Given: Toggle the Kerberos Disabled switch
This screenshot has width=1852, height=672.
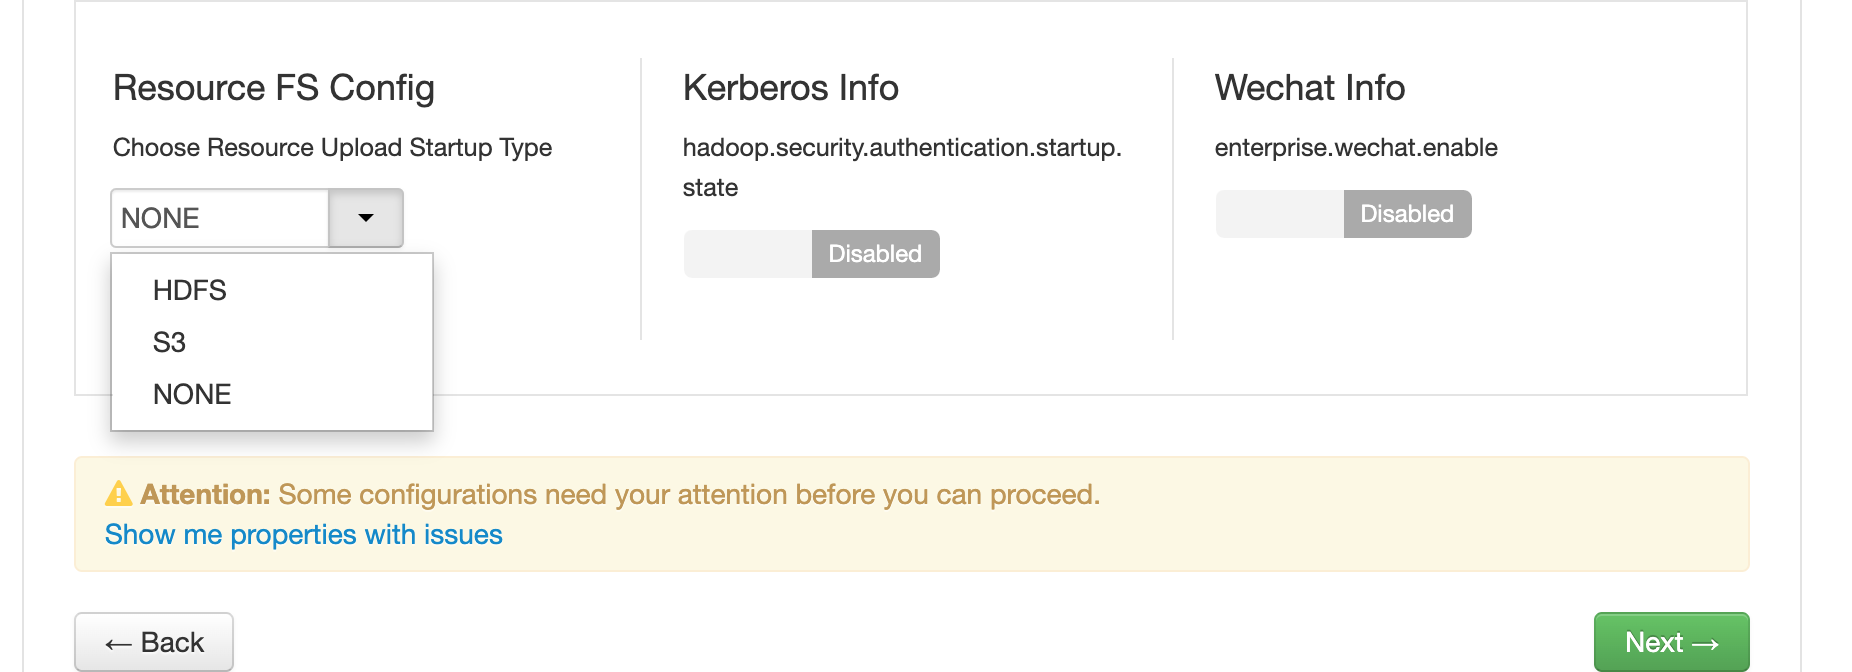Looking at the screenshot, I should (x=875, y=254).
